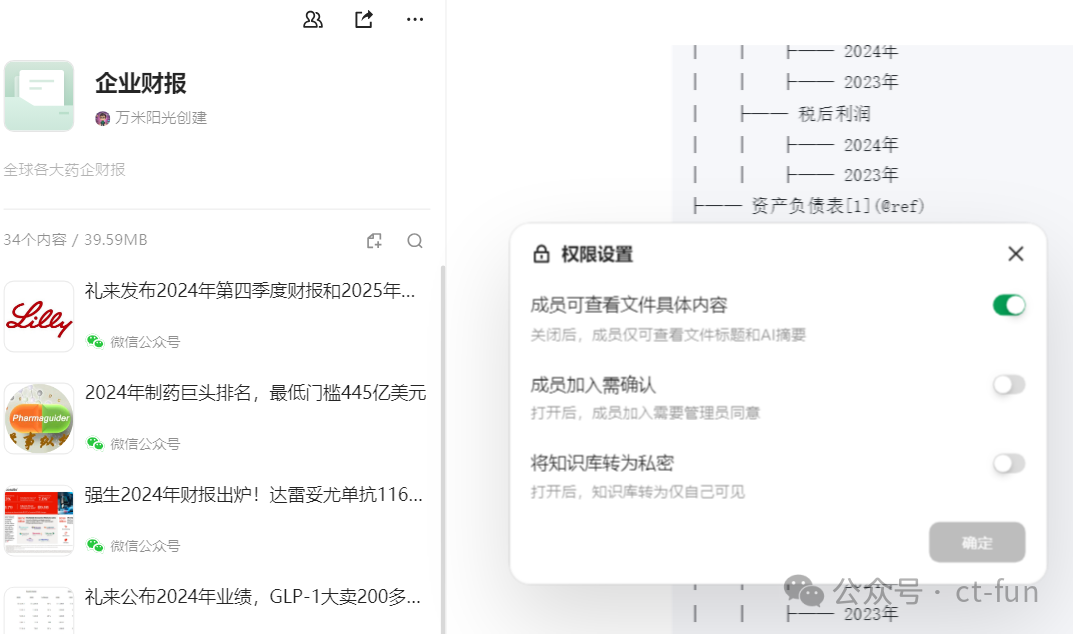Viewport: 1073px width, 634px height.
Task: Open the members icon at top
Action: pyautogui.click(x=313, y=19)
